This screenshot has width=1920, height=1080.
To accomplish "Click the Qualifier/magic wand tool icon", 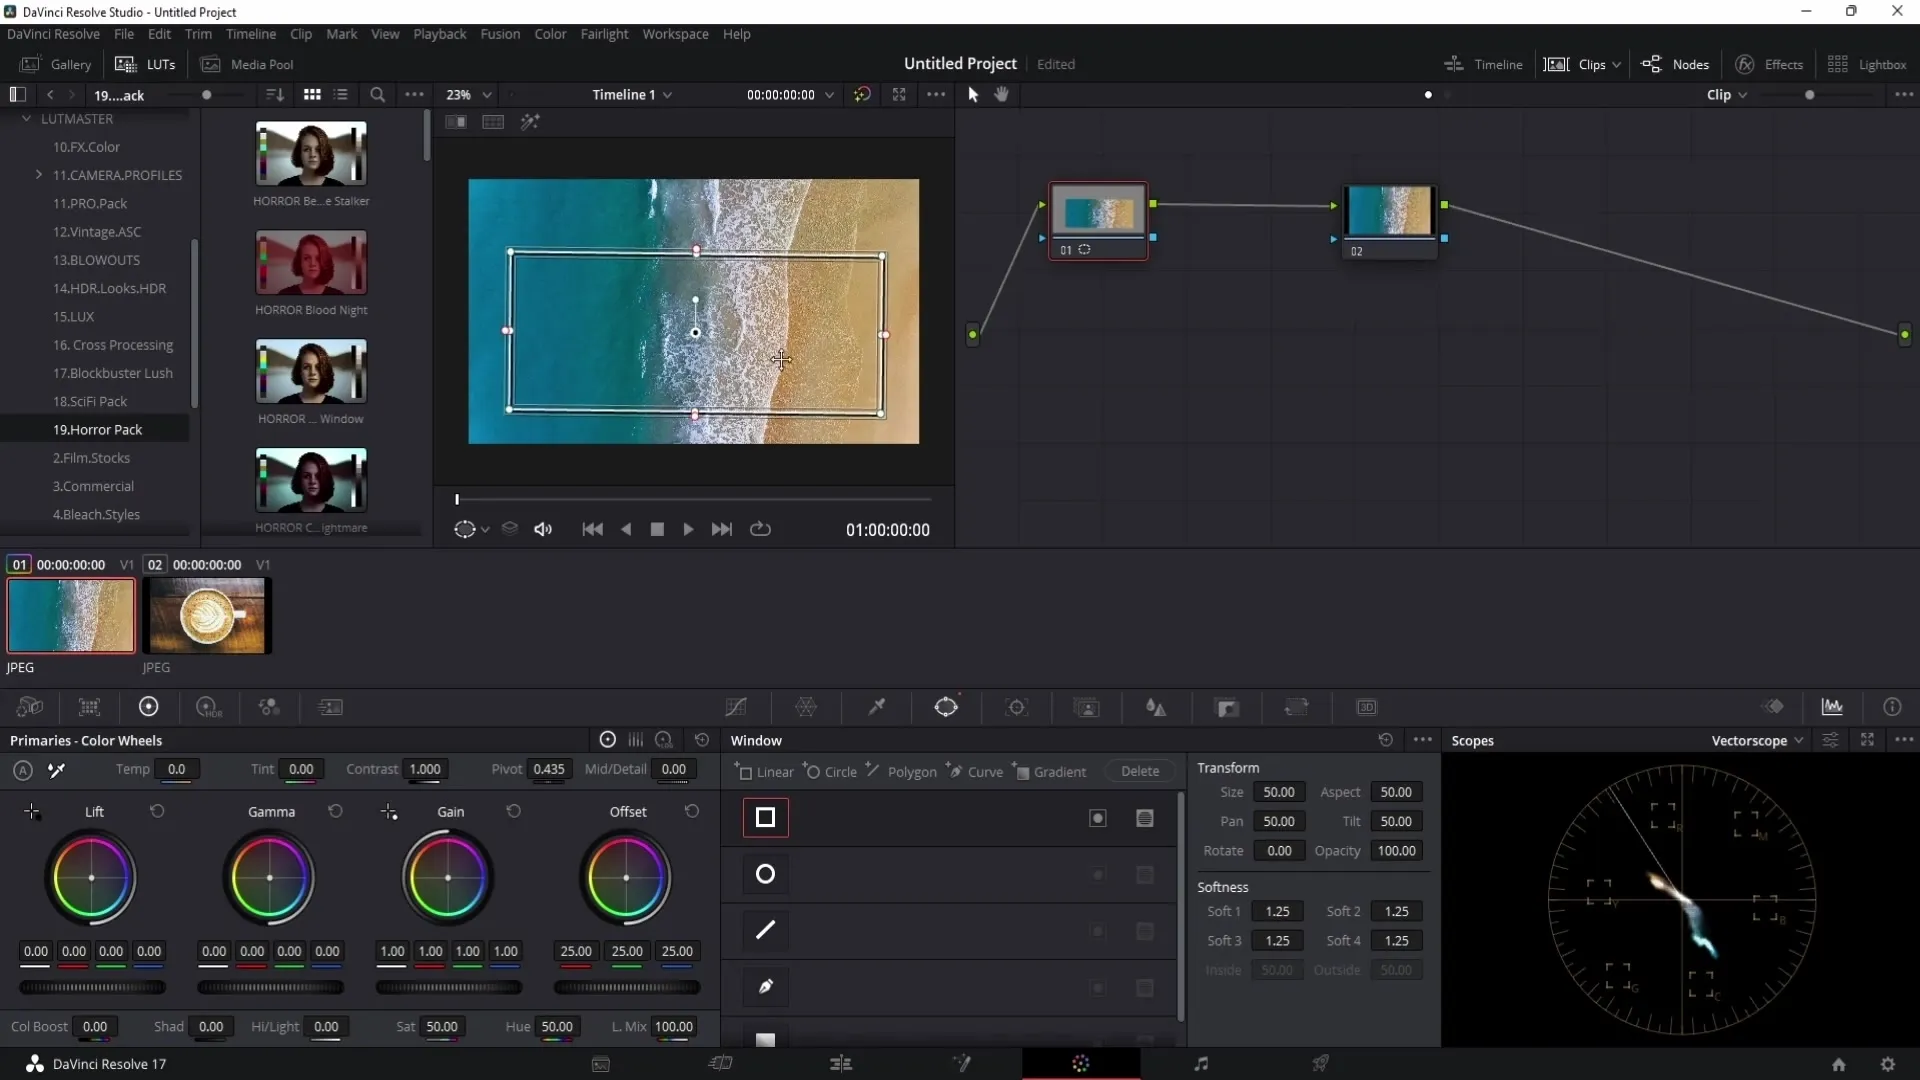I will pos(878,708).
